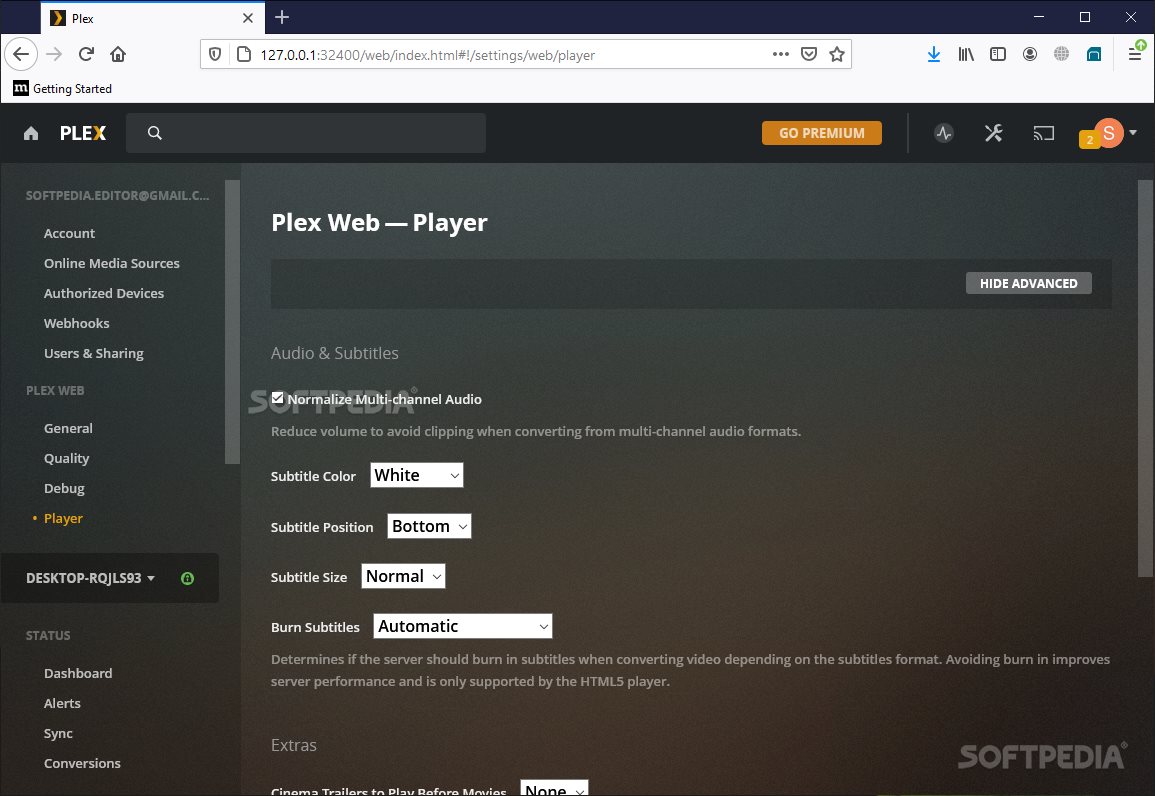Open dropdown arrow next to avatar

coord(1133,133)
